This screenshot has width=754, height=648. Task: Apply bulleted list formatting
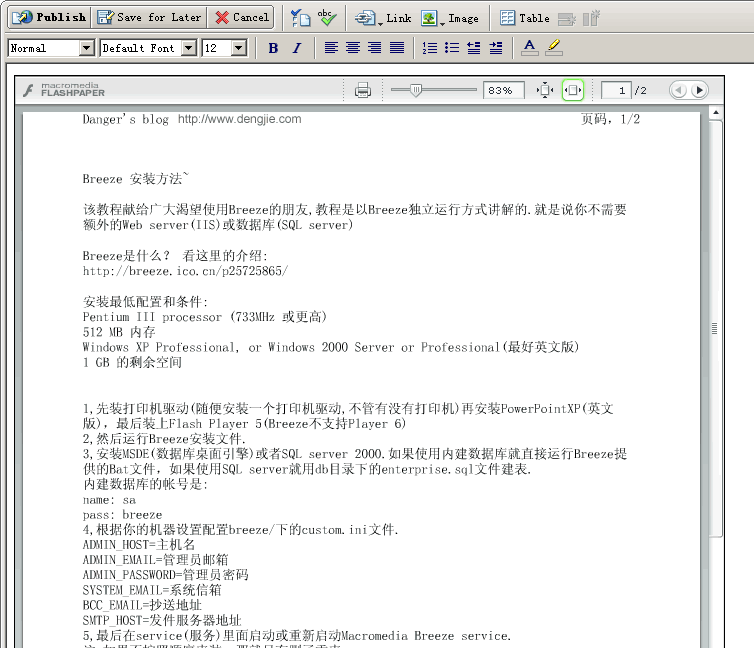[452, 48]
